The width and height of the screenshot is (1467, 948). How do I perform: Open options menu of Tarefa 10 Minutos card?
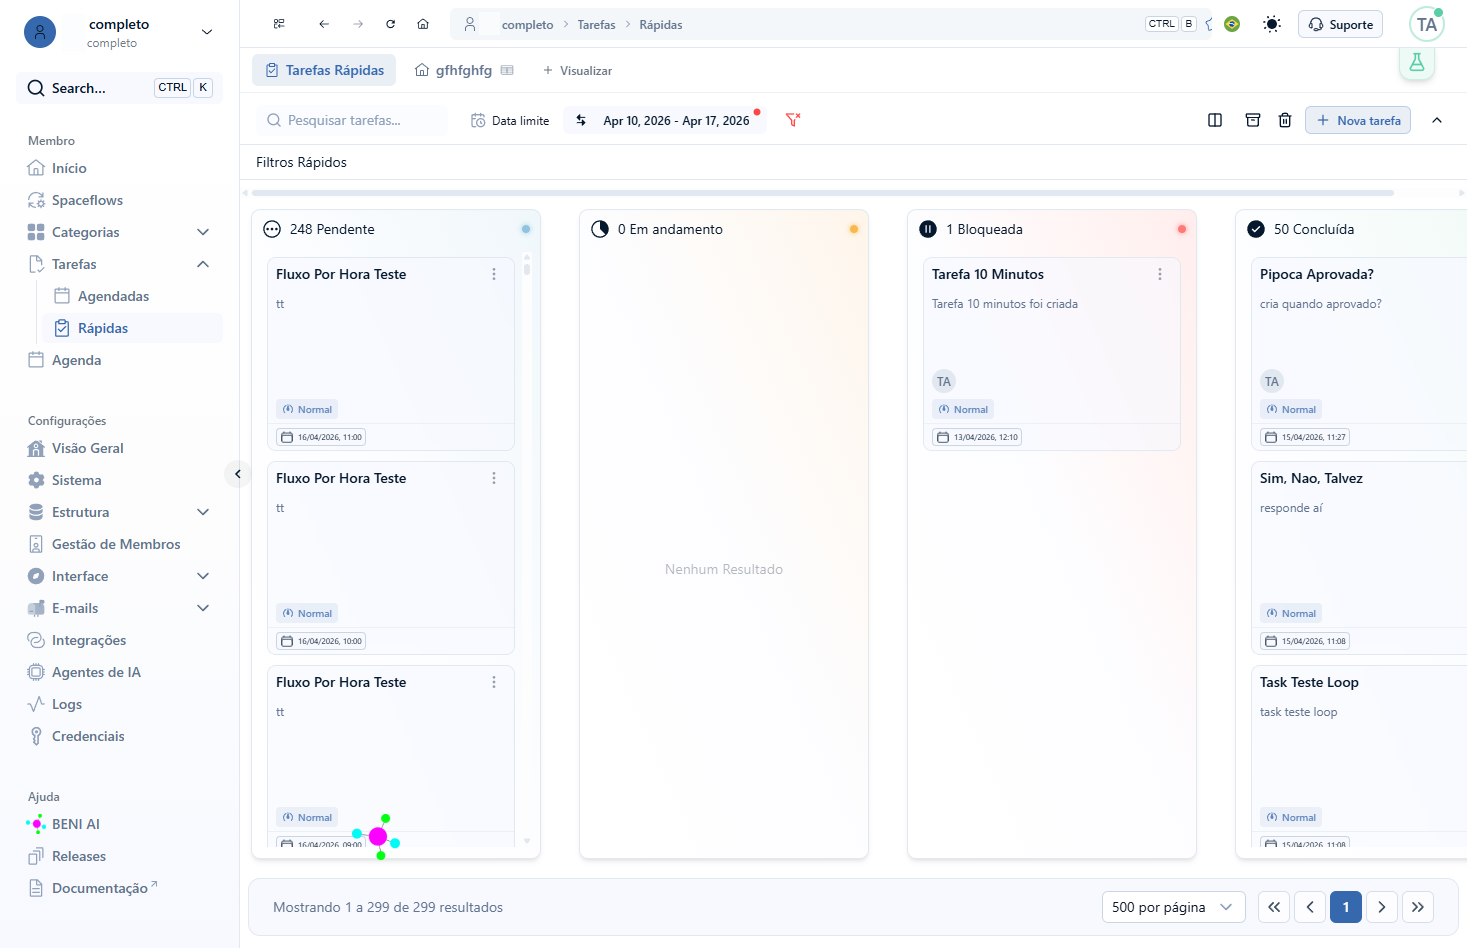click(1160, 274)
